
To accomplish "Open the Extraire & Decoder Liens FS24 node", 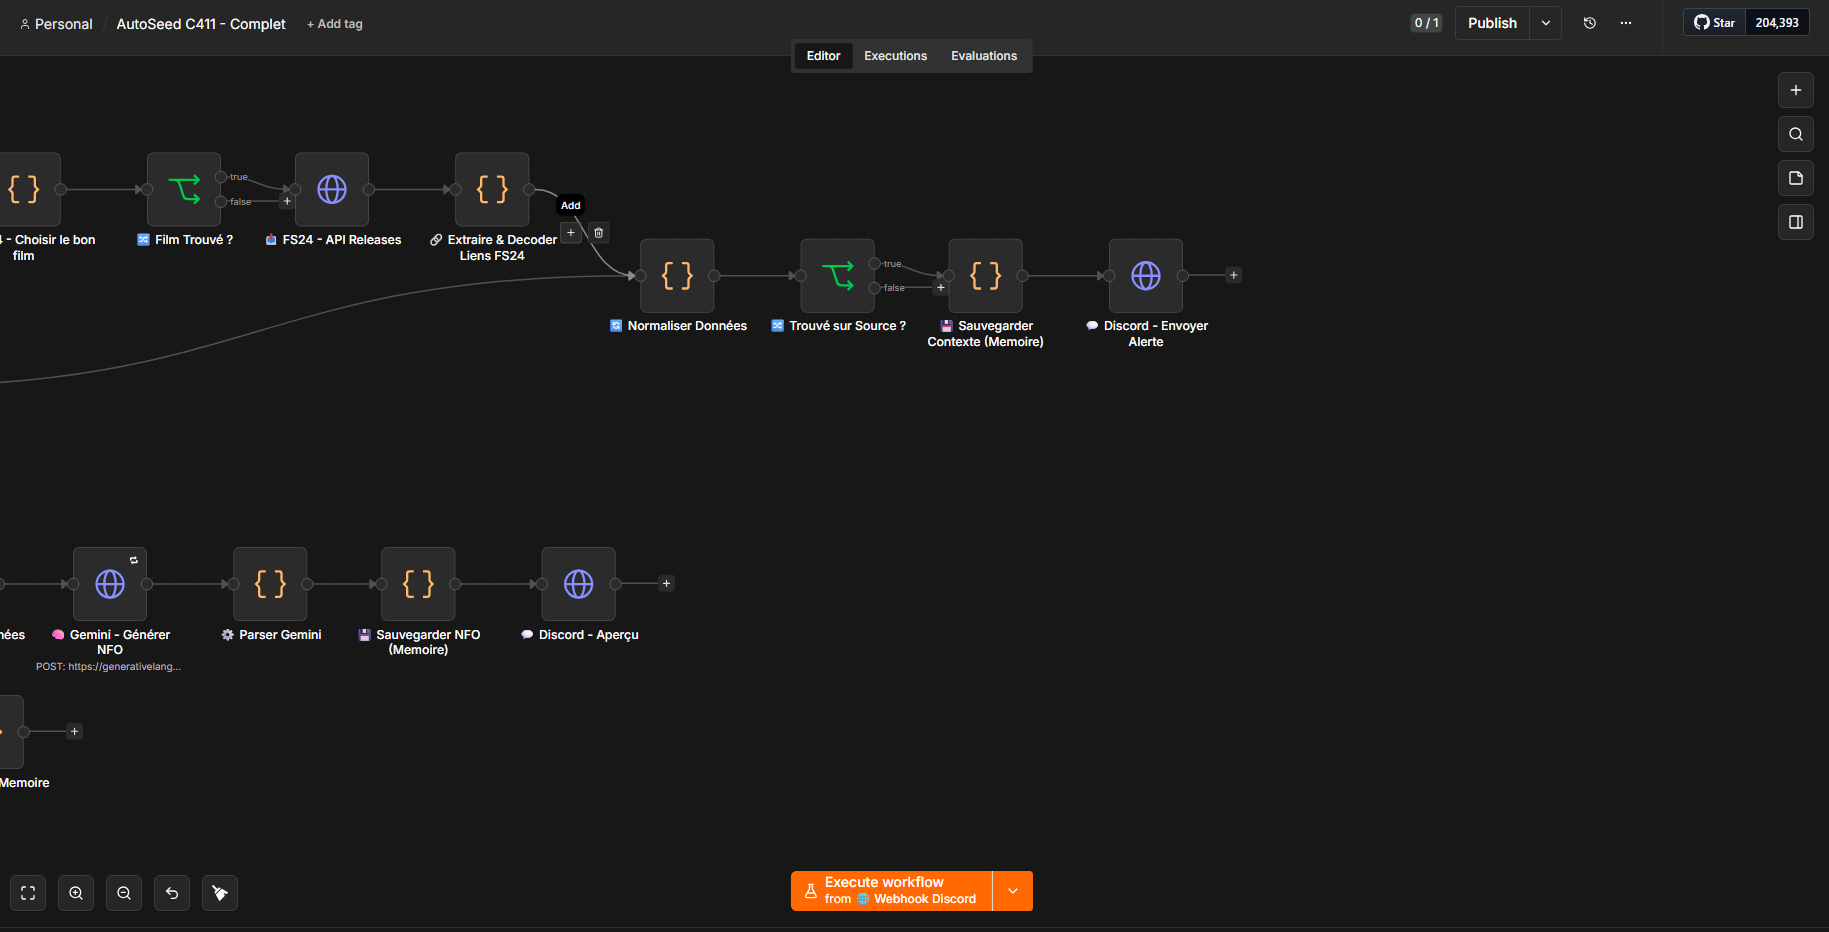I will (492, 189).
